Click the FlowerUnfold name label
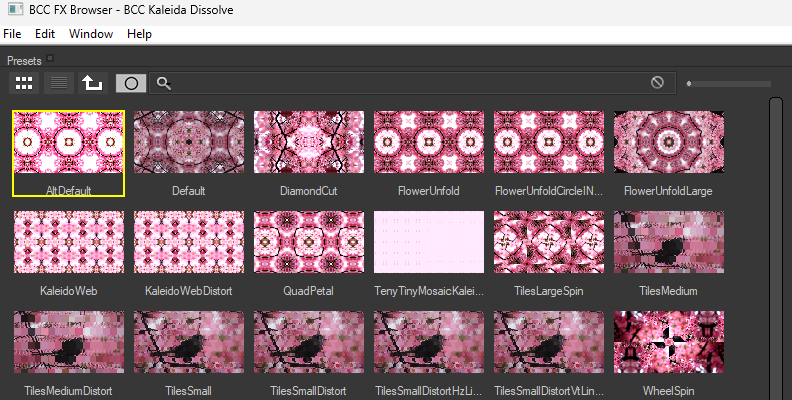Image resolution: width=792 pixels, height=400 pixels. click(x=429, y=191)
